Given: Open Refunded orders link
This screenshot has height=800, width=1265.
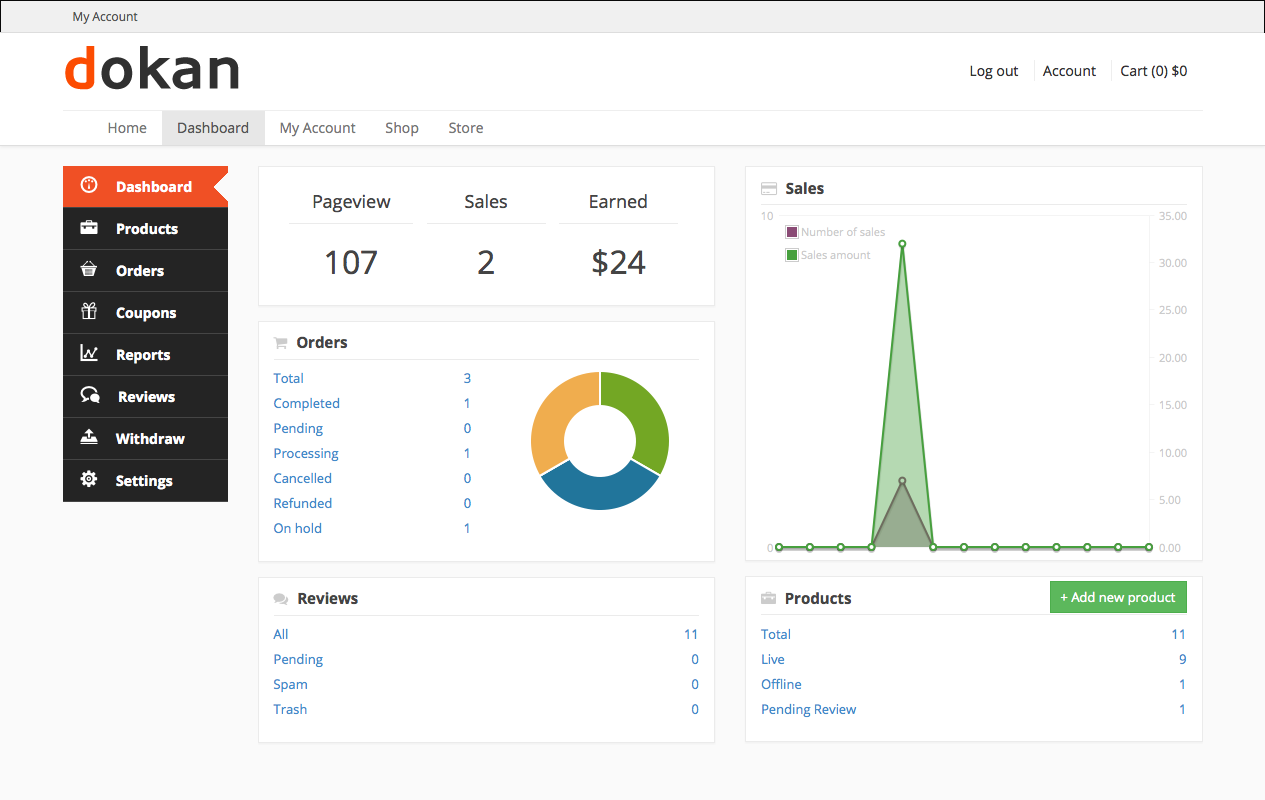Looking at the screenshot, I should click(303, 503).
